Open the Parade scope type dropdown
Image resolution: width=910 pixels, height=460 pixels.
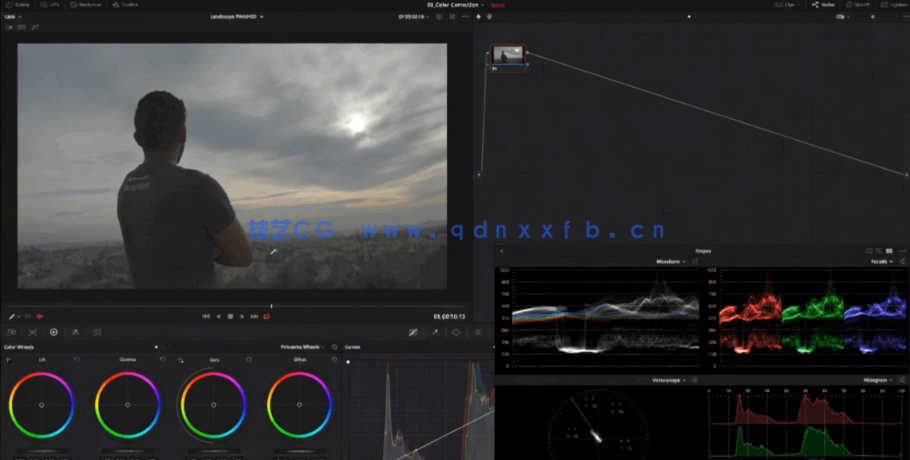coord(882,262)
